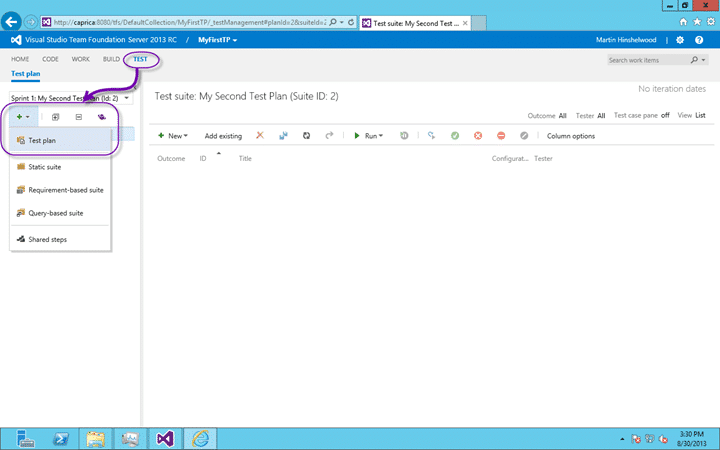Click the browser back button
720x450 pixels.
coord(11,22)
